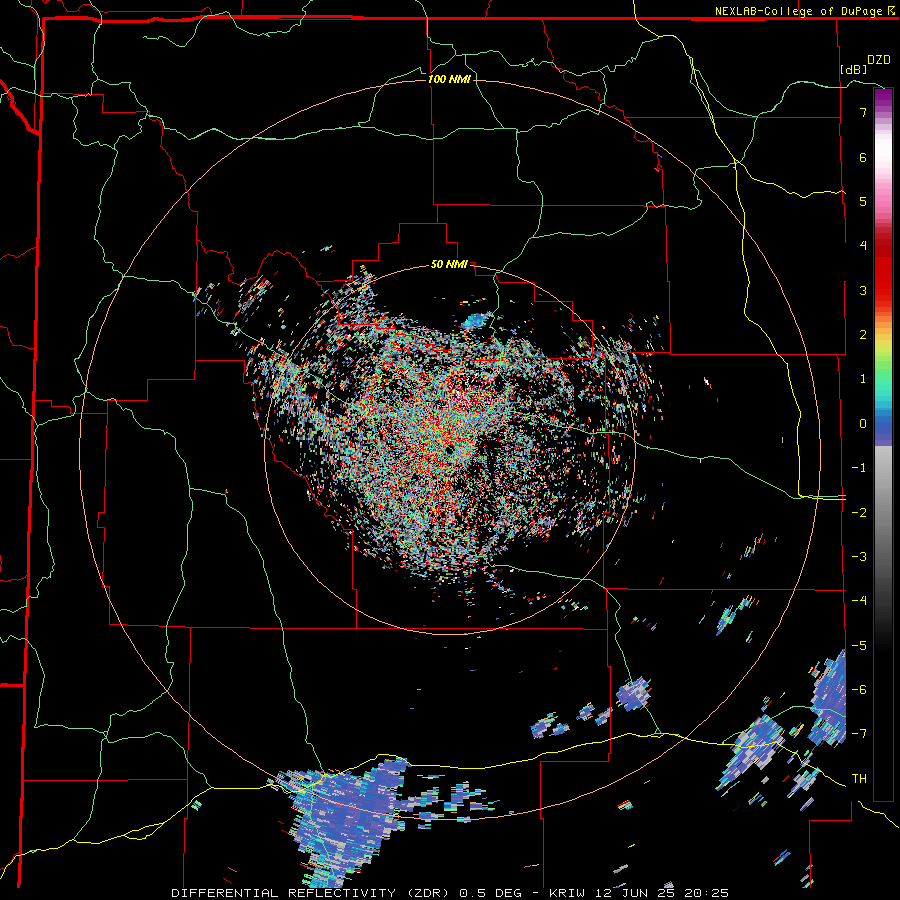The height and width of the screenshot is (900, 900).
Task: Click the [dB] unit label
Action: point(853,69)
